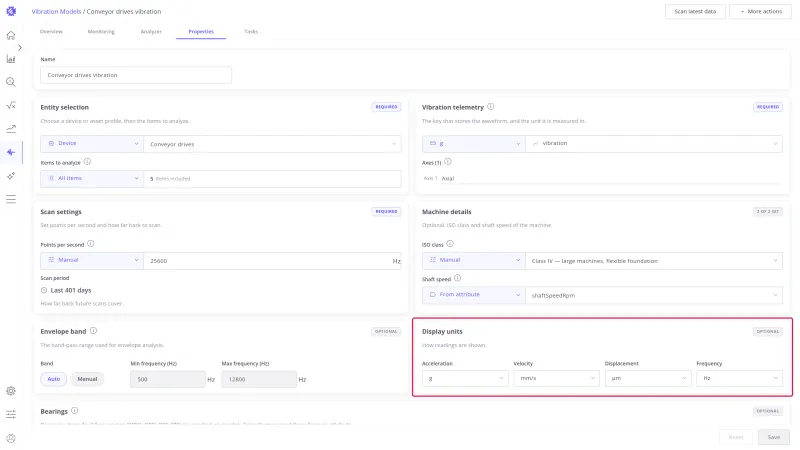Click Scan latest data button
Screen dimensions: 800x450
click(695, 11)
